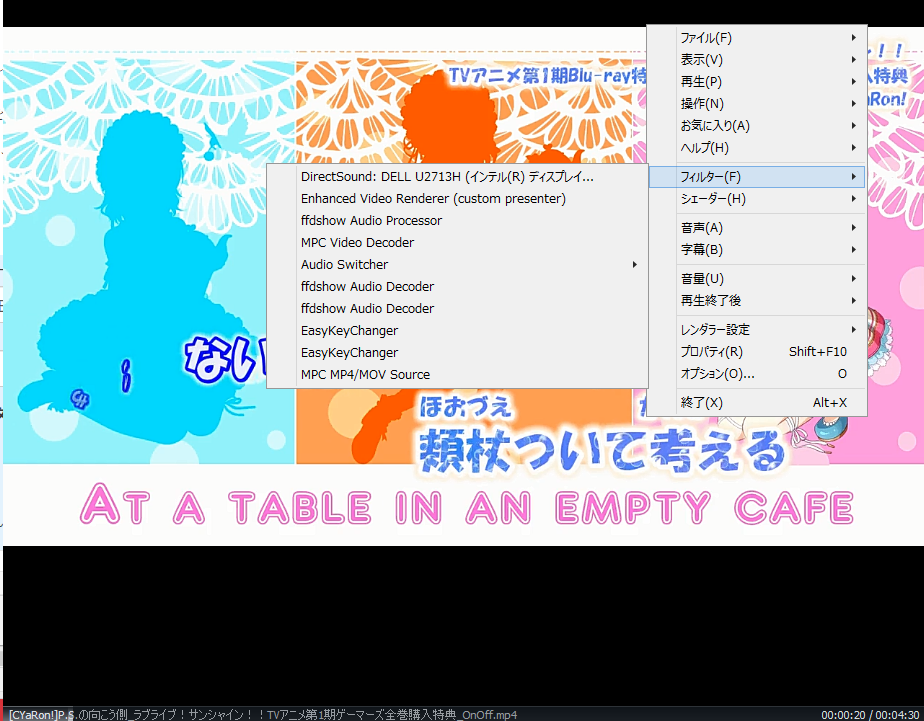The width and height of the screenshot is (924, 721).
Task: Select the second EasyKeyChanger entry
Action: 457,352
